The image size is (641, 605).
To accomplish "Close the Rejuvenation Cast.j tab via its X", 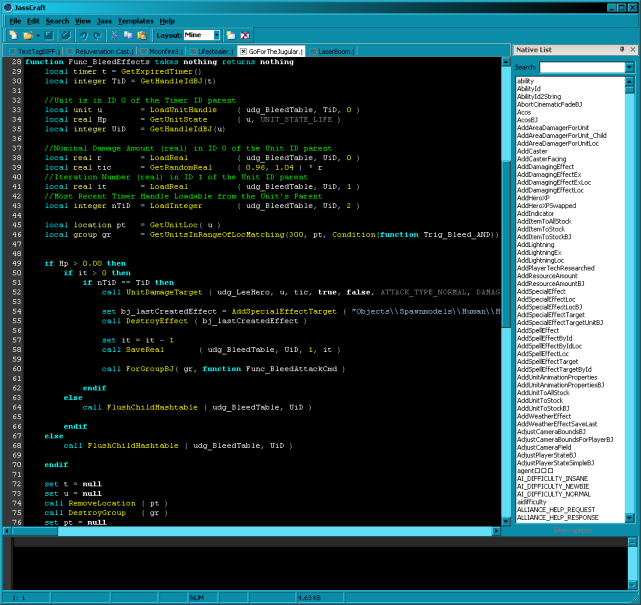I will [70, 52].
